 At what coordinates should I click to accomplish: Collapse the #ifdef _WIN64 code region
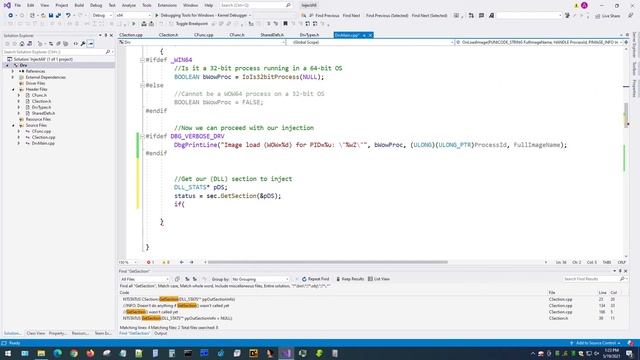[x=142, y=60]
